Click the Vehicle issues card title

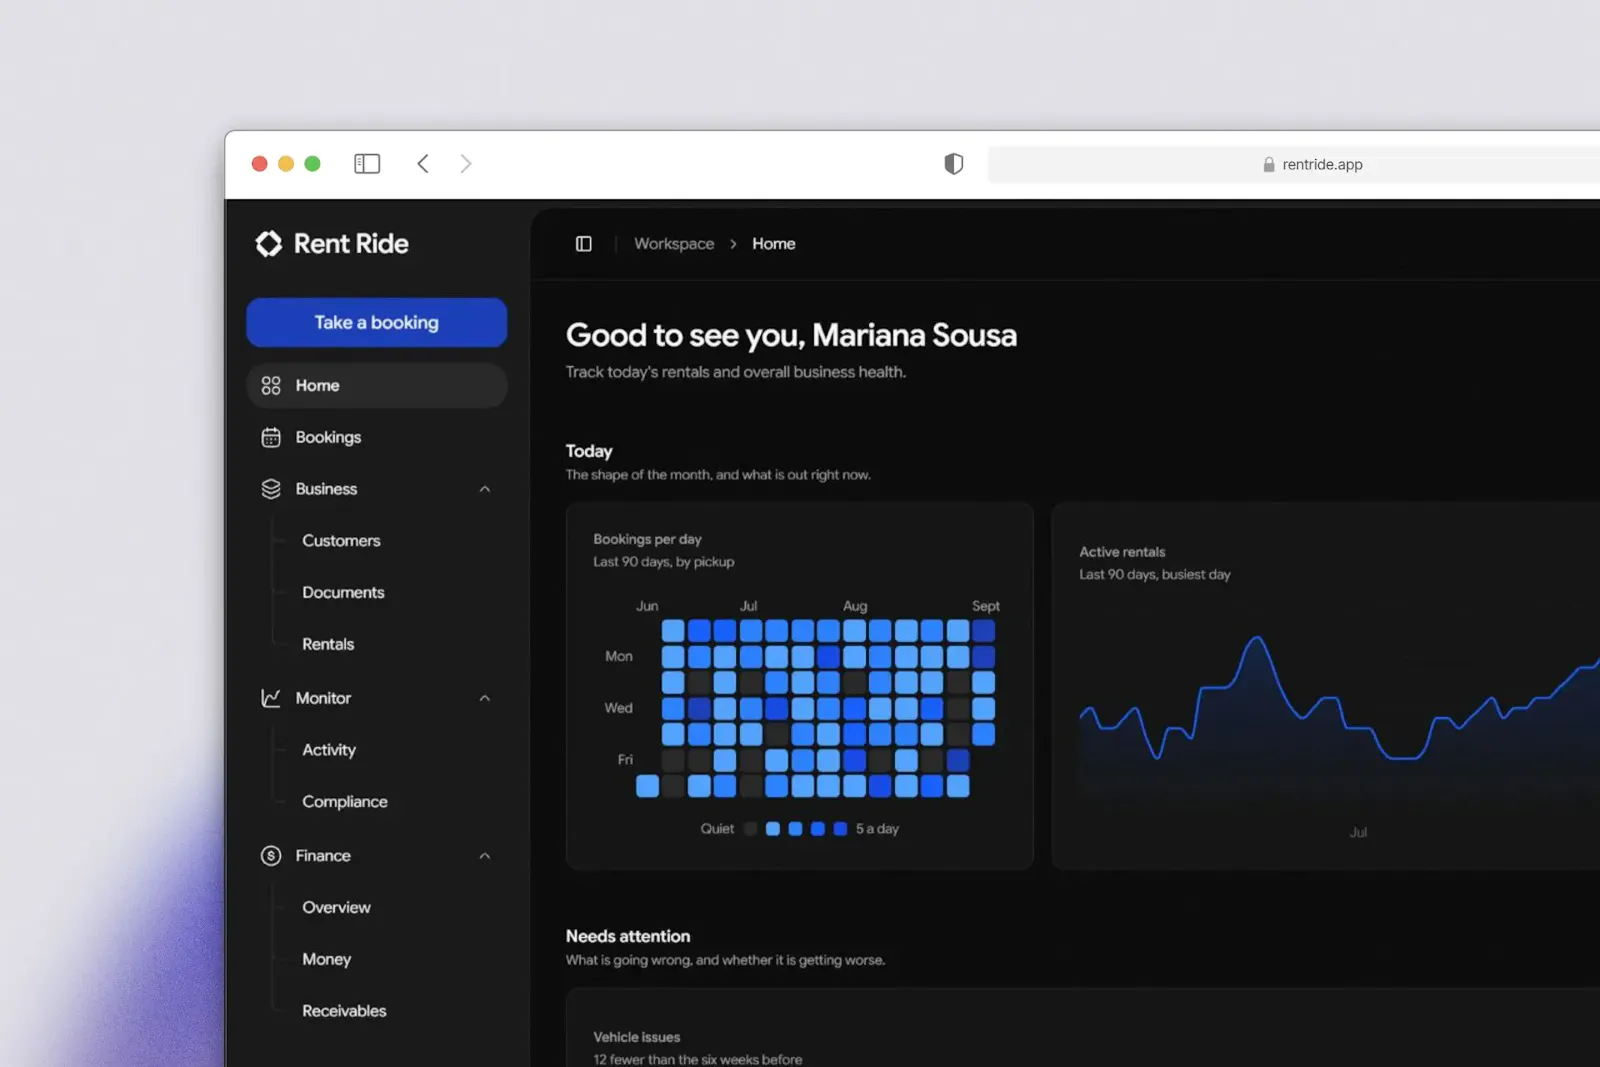pos(636,1037)
